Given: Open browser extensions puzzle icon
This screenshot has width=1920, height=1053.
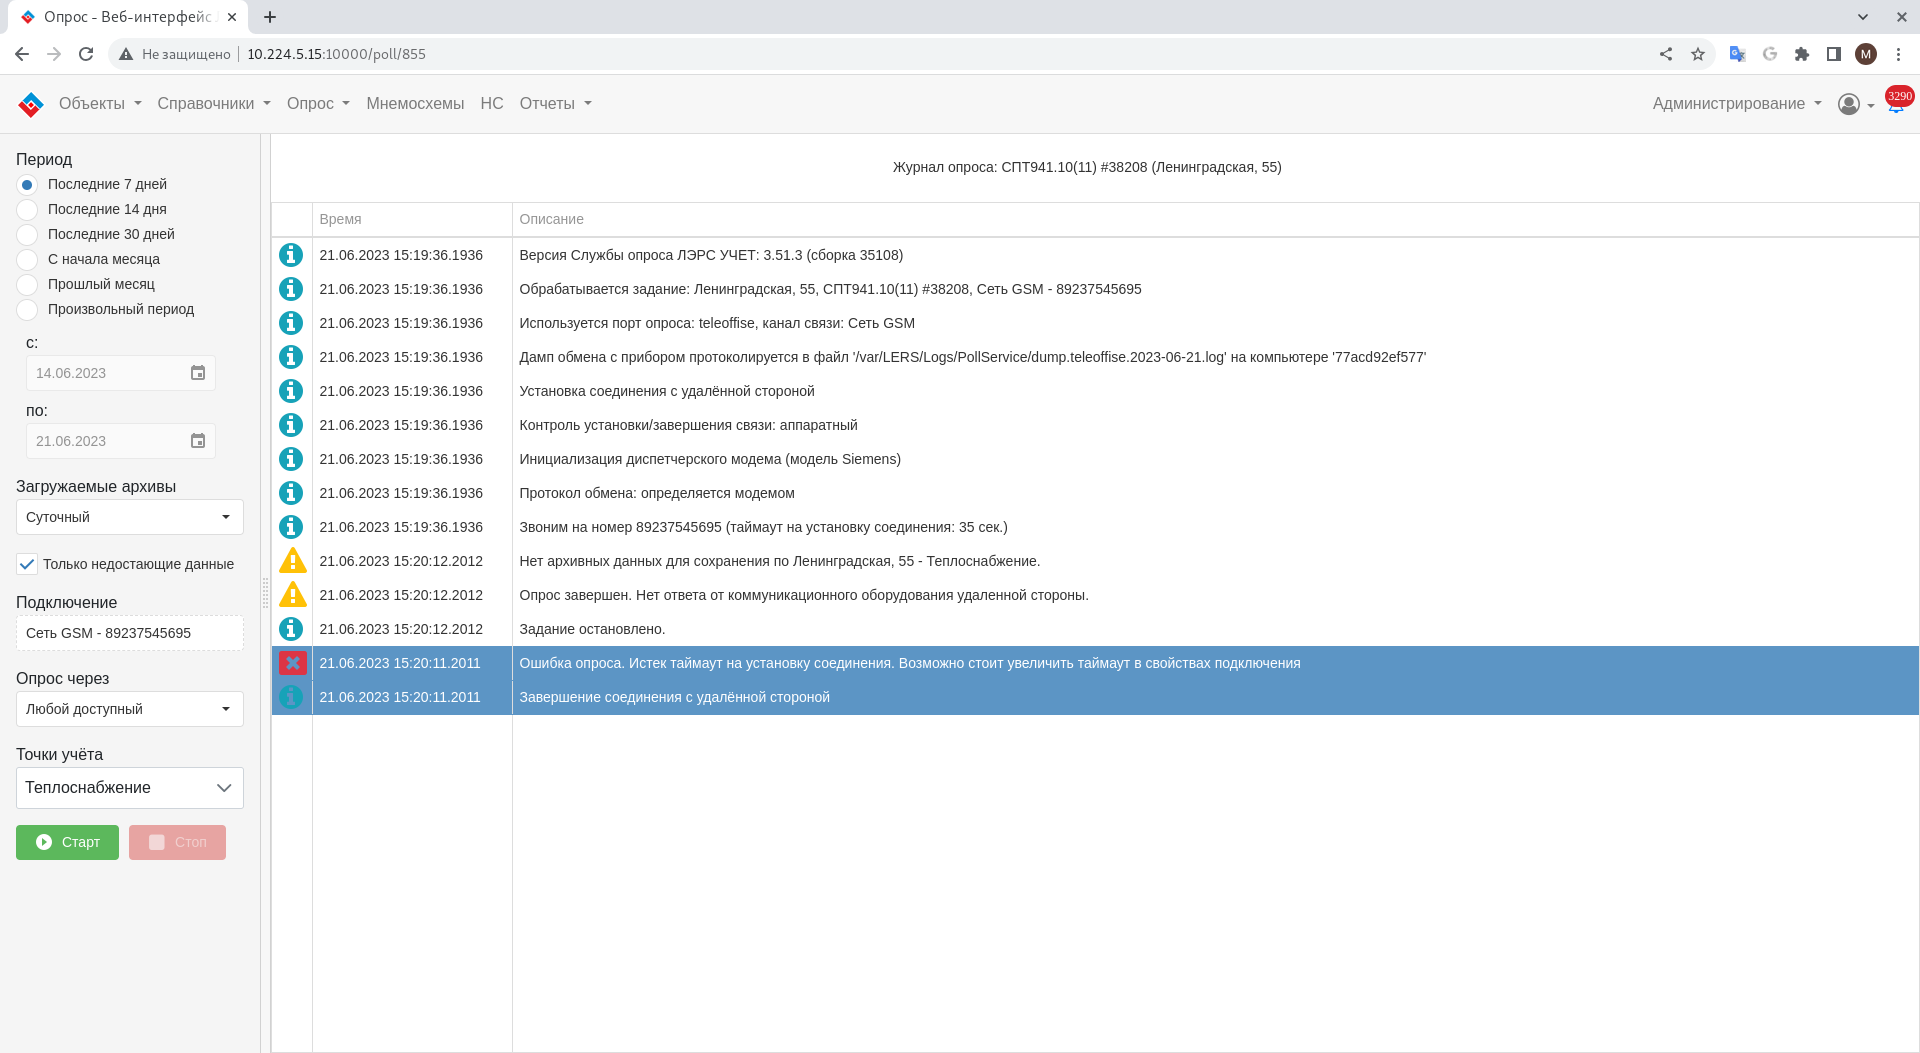Looking at the screenshot, I should point(1802,54).
